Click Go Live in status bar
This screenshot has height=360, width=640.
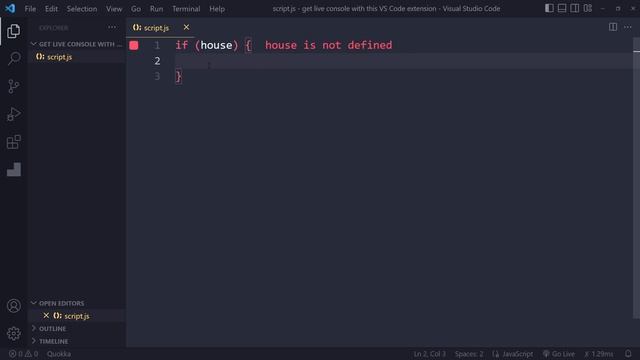[x=558, y=354]
